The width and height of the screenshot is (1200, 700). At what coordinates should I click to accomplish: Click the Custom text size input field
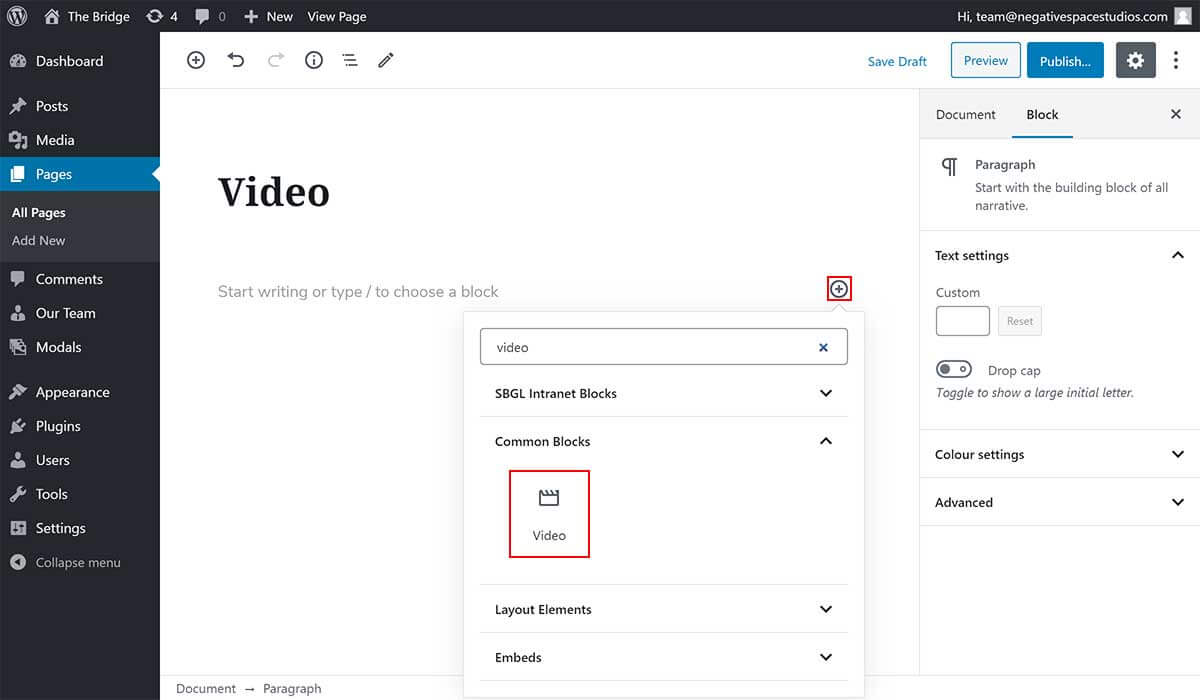pyautogui.click(x=962, y=320)
